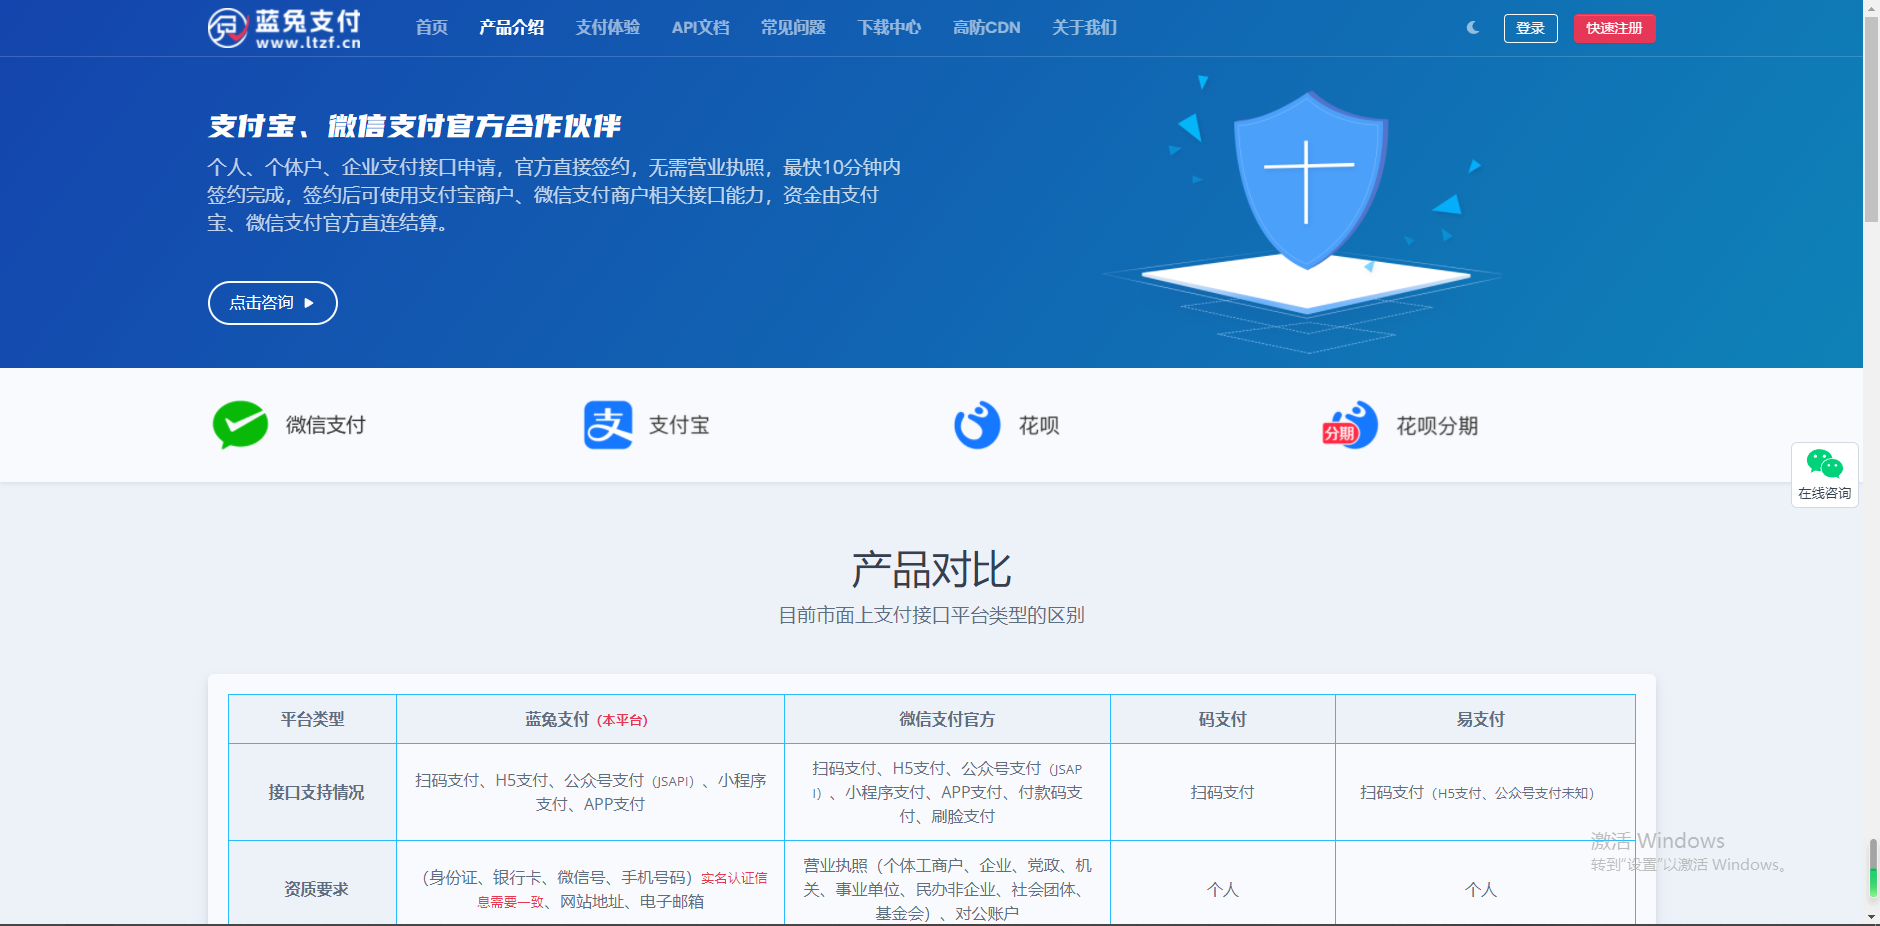1880x926 pixels.
Task: Open the 下载中心 navigation item
Action: tap(890, 28)
